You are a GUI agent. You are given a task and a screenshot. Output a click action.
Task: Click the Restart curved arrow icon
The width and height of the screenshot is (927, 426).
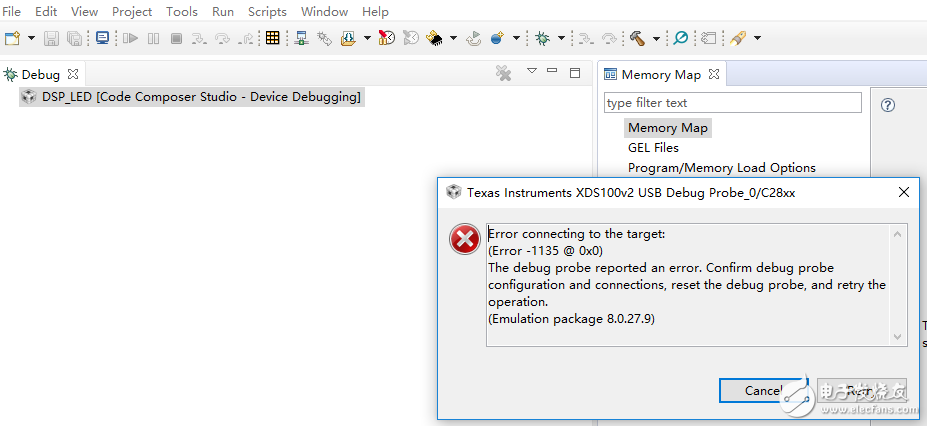474,38
